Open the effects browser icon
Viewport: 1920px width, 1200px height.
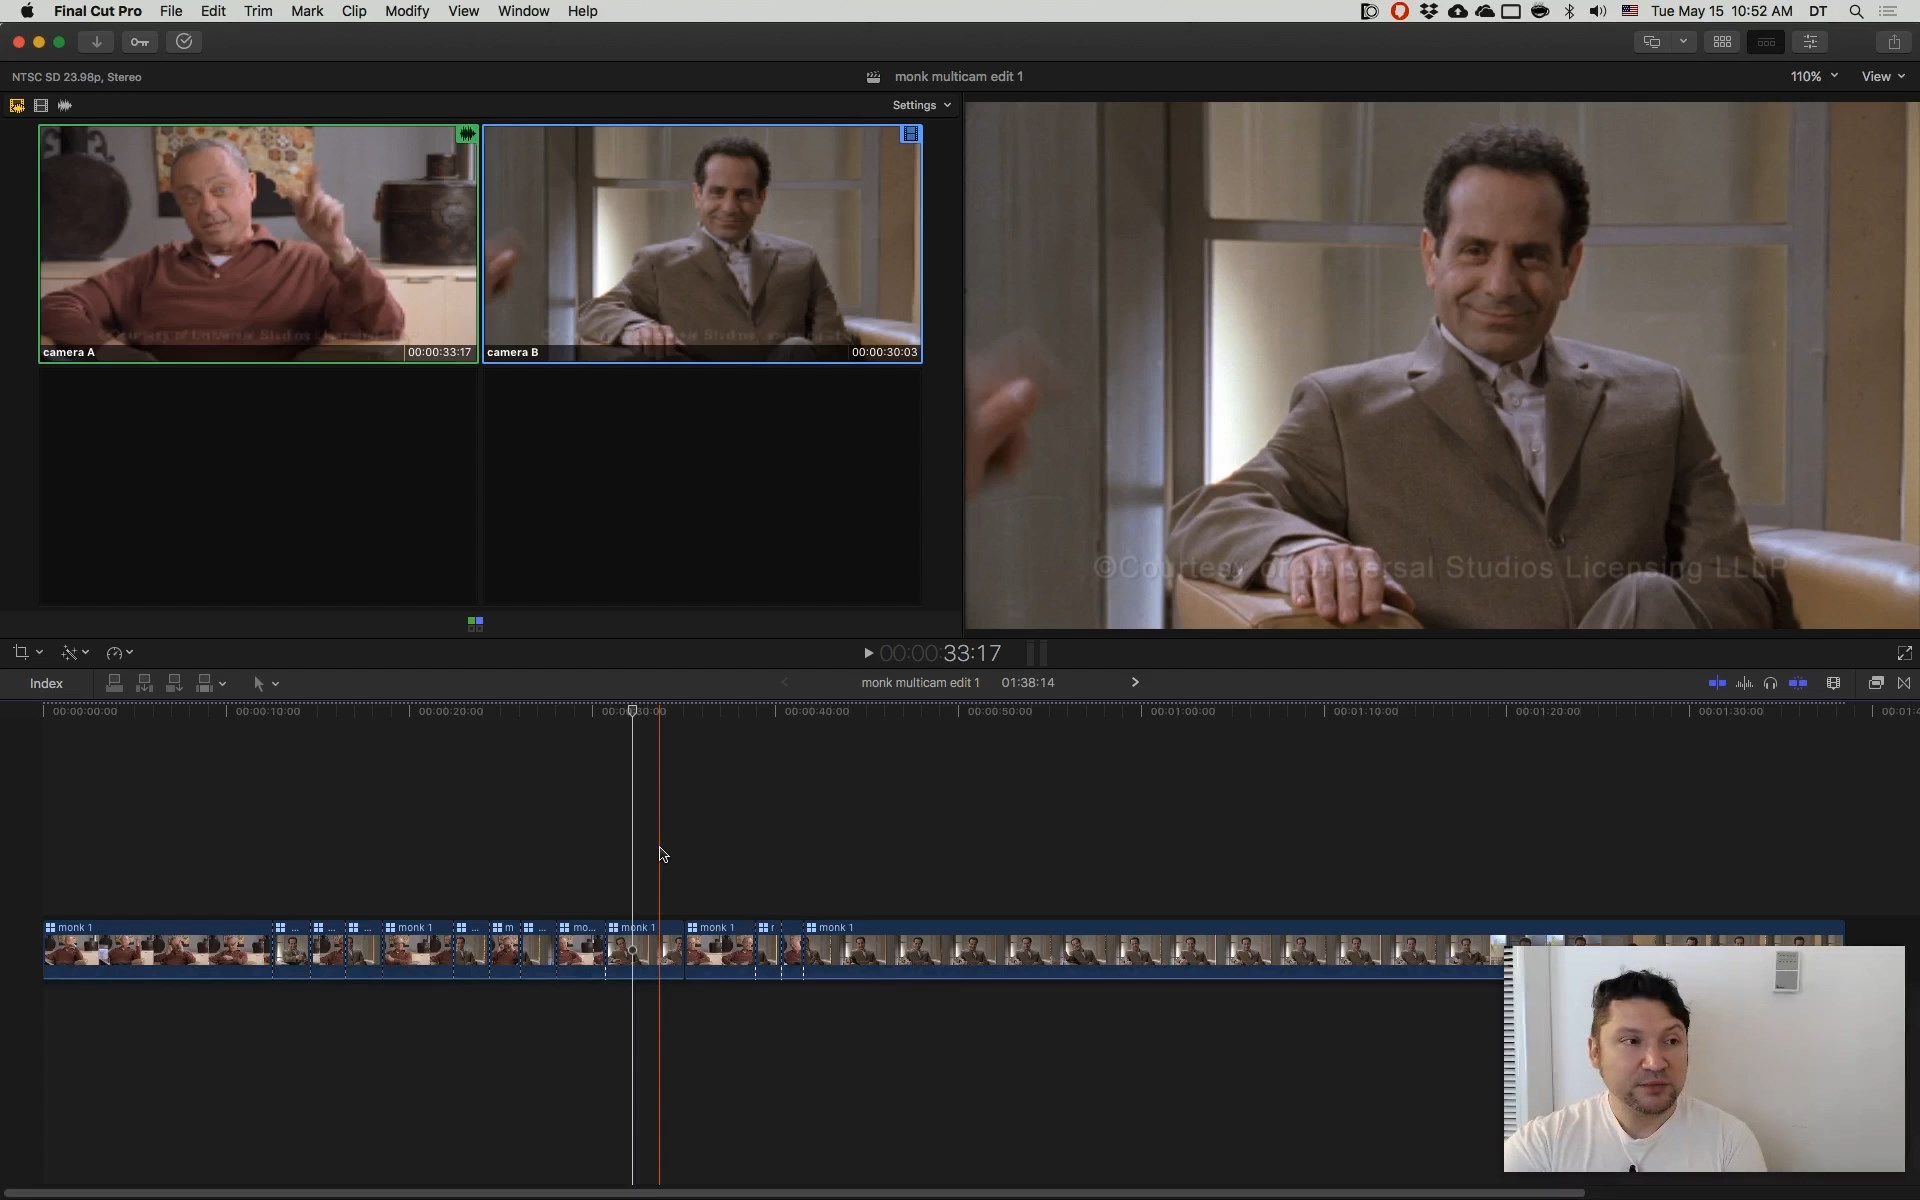pos(1876,683)
